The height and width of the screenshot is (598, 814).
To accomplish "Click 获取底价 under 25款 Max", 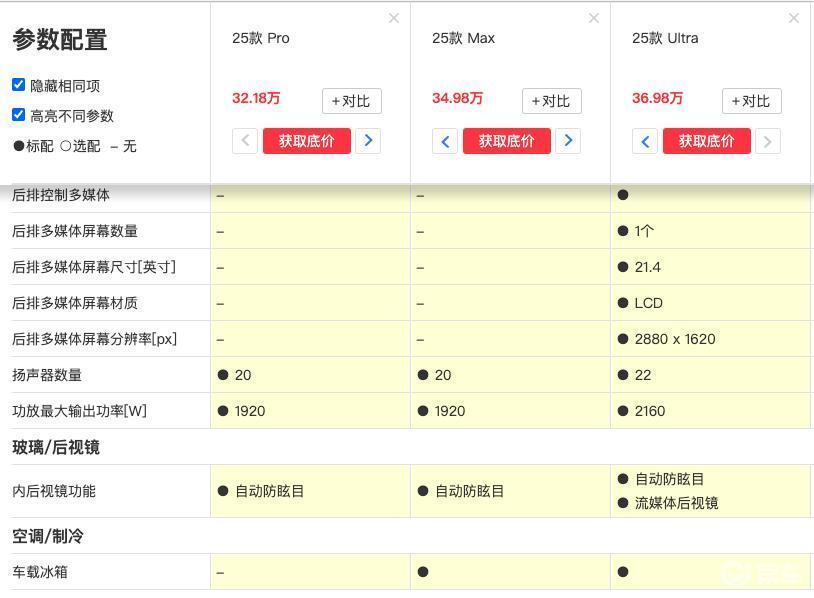I will 507,141.
